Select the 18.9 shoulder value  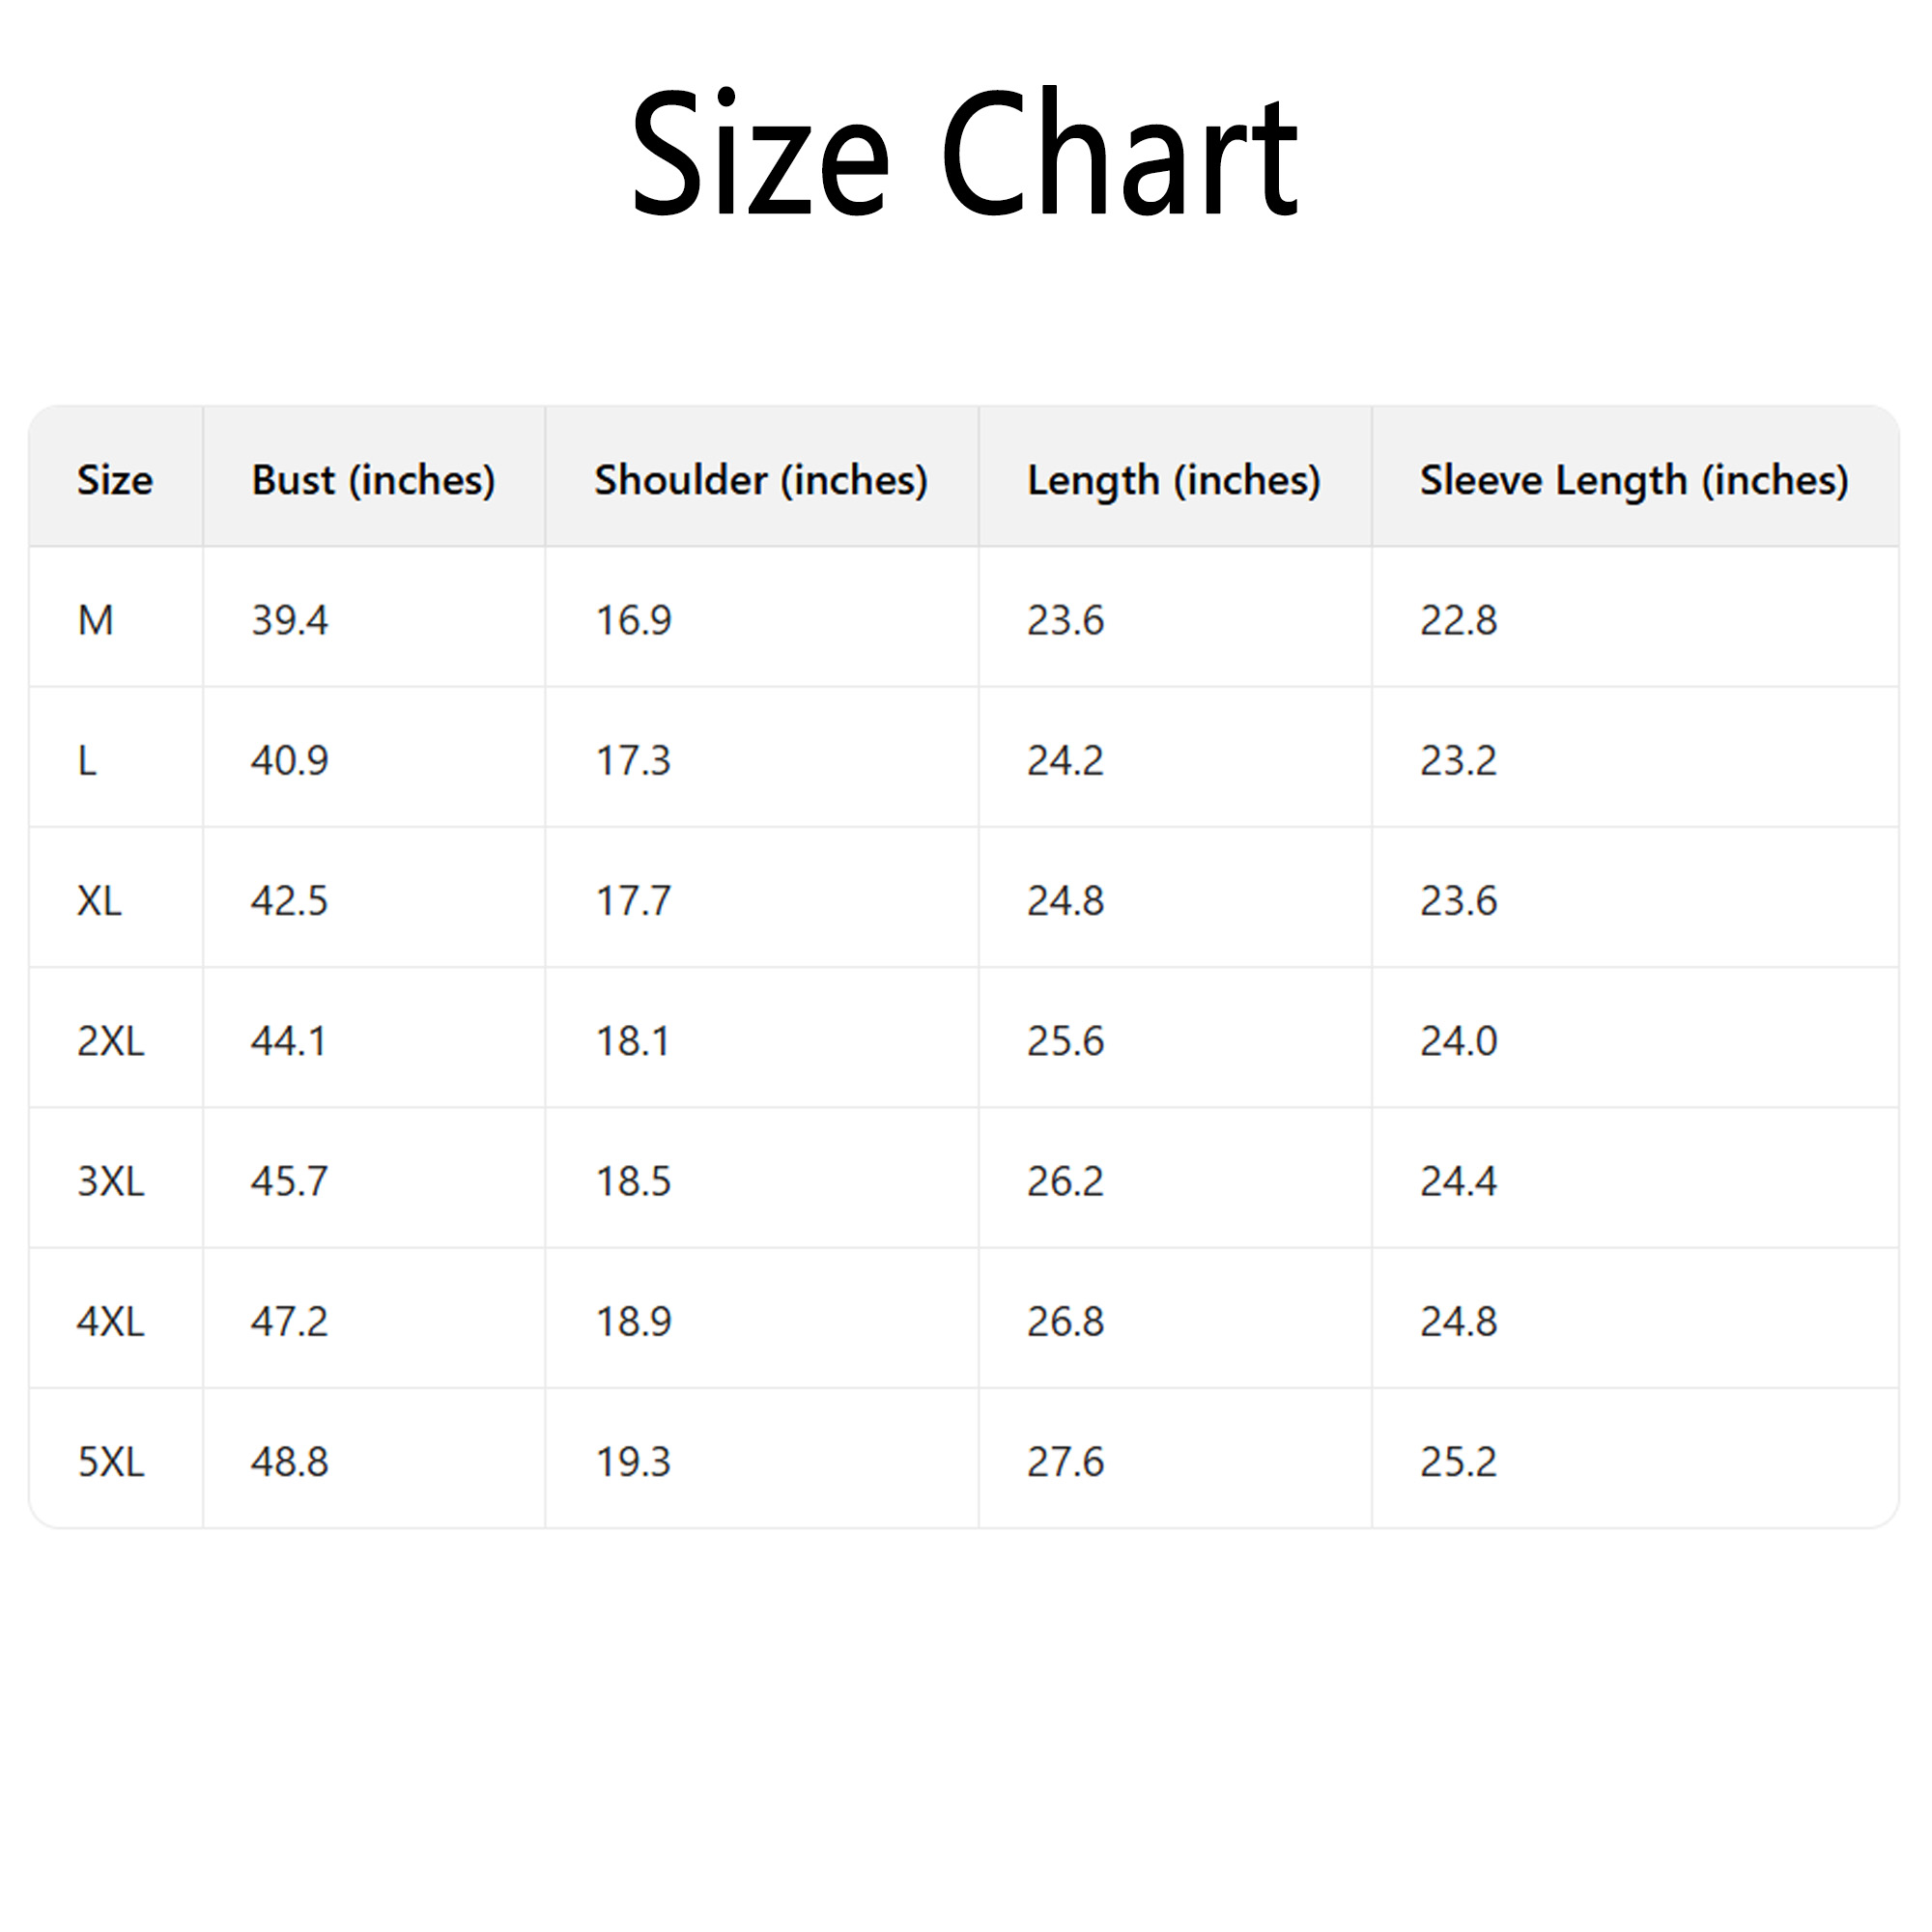pos(633,1322)
